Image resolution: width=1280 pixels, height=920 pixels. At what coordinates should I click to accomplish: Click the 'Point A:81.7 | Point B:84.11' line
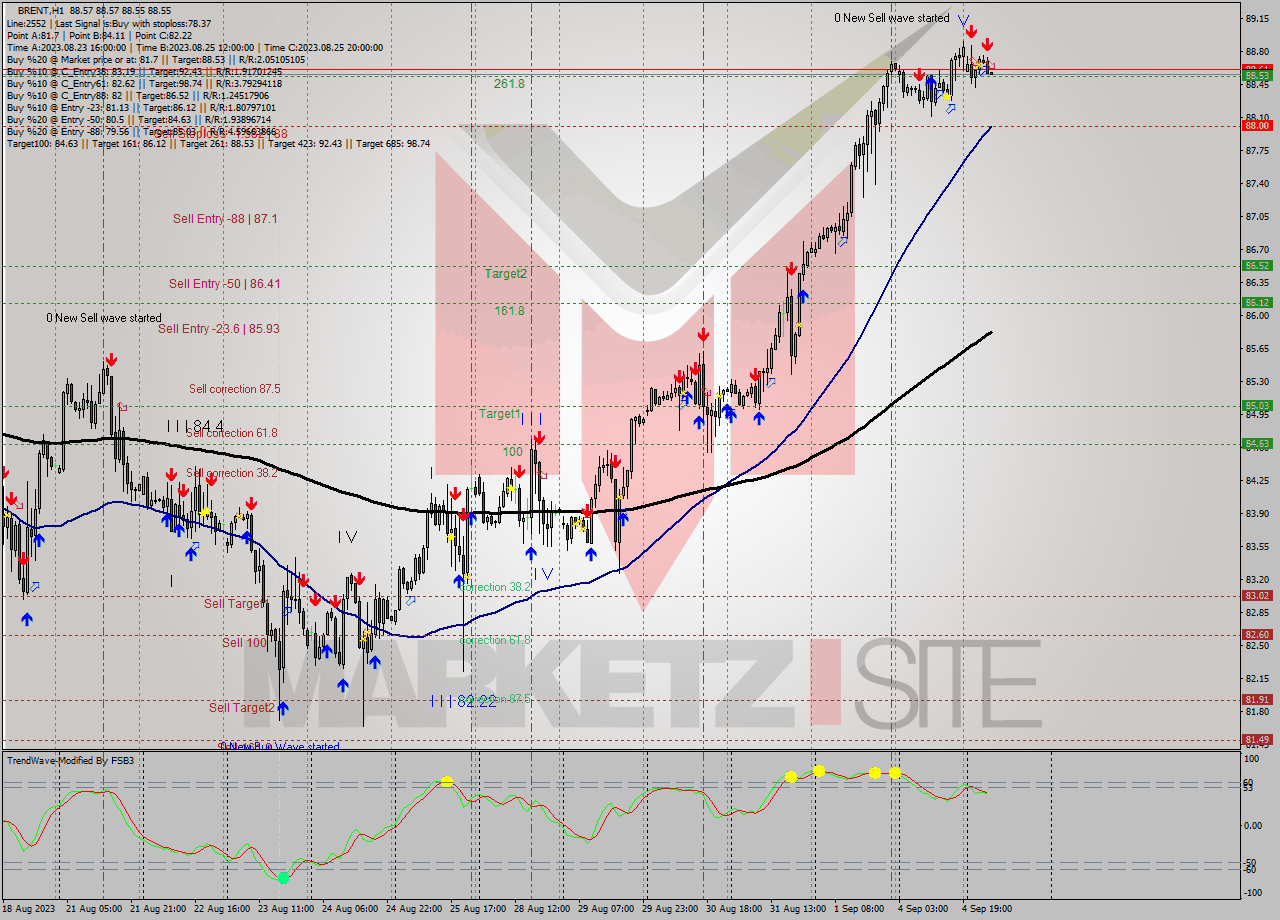click(68, 35)
